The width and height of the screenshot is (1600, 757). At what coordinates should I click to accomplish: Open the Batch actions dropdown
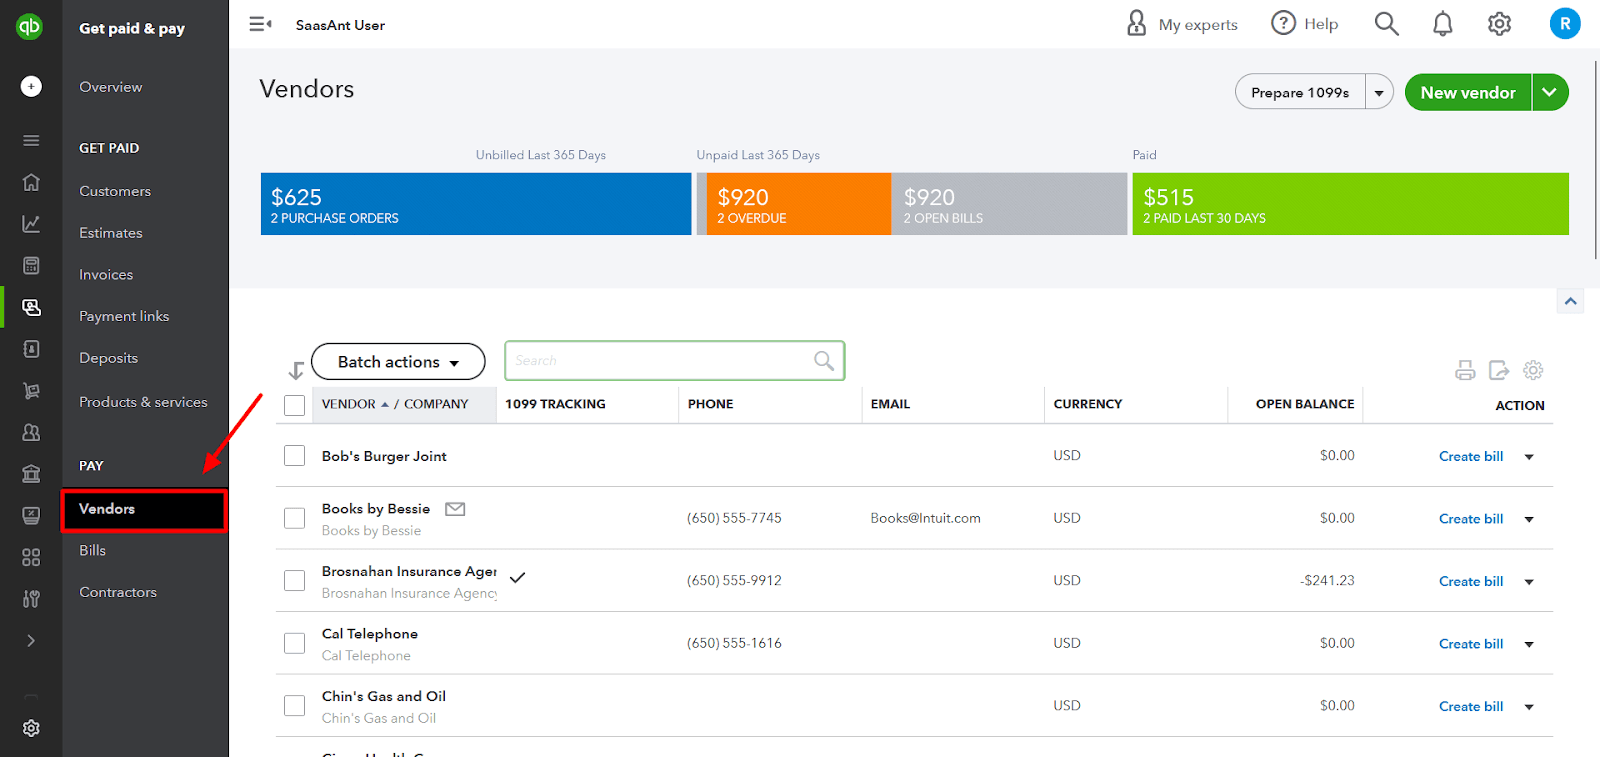(398, 362)
